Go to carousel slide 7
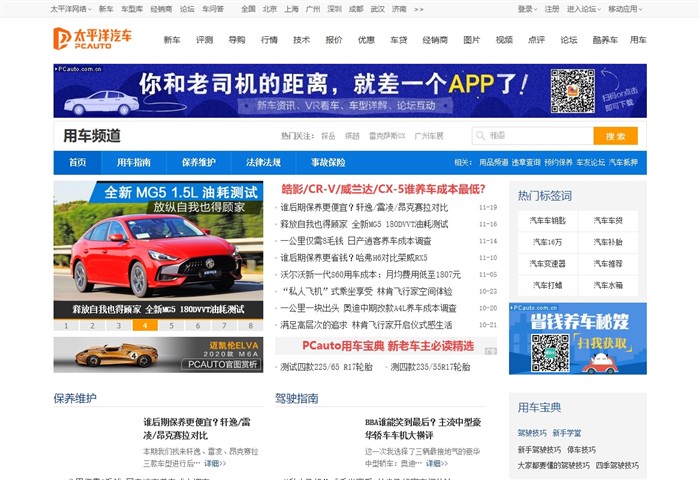 click(224, 326)
